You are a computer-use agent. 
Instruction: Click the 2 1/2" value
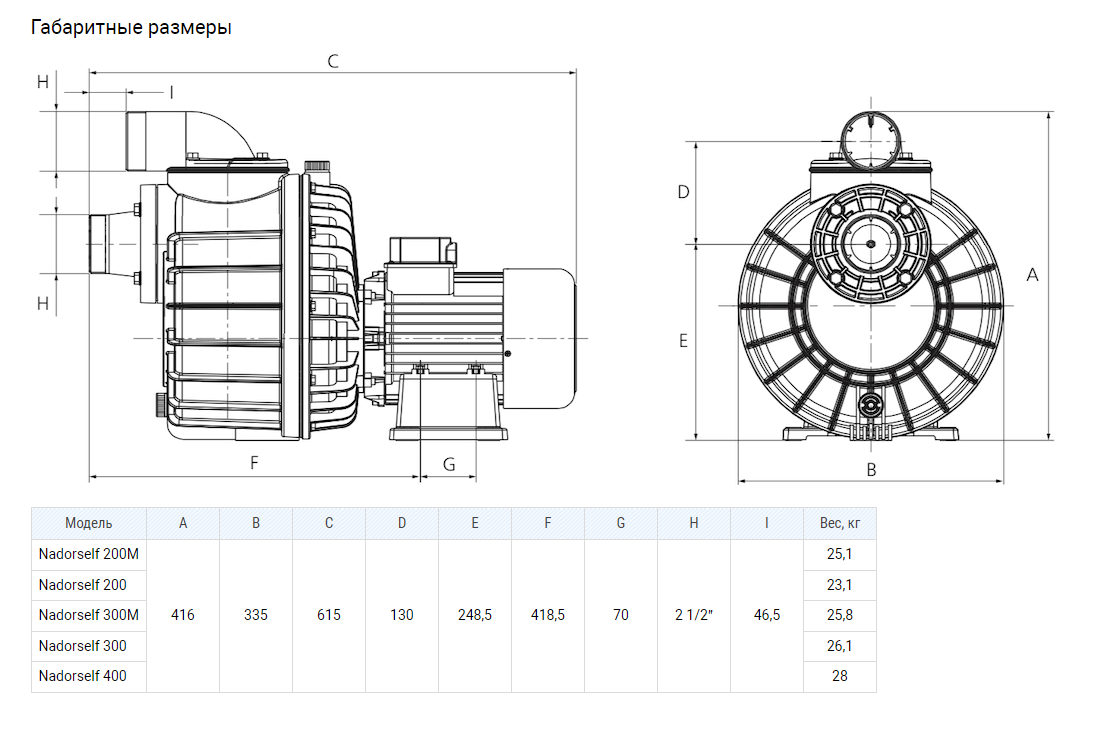[x=693, y=614]
